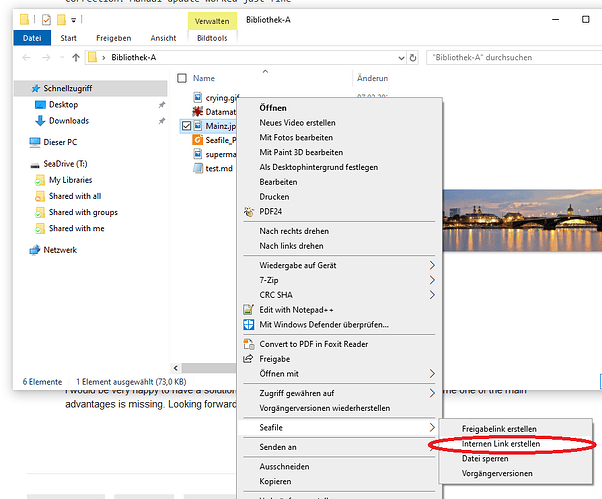The image size is (602, 499).
Task: Click the PDF24 icon in context menu
Action: pyautogui.click(x=250, y=211)
